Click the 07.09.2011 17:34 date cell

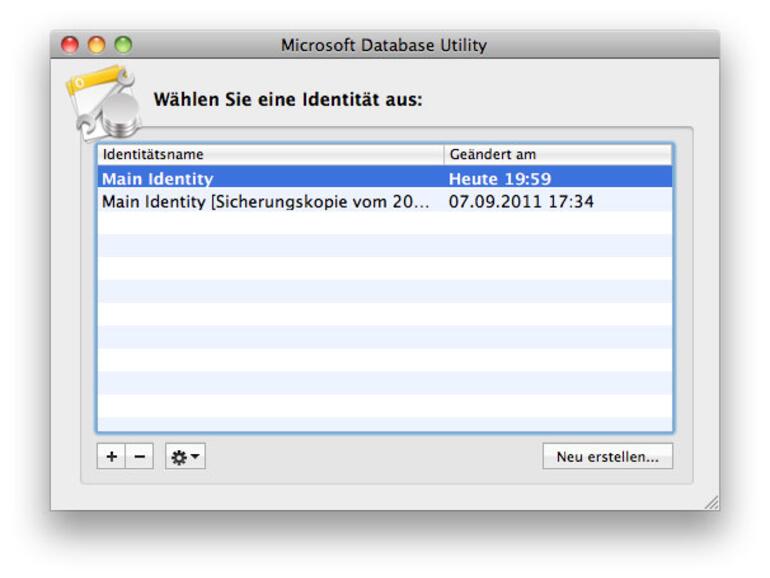point(521,201)
